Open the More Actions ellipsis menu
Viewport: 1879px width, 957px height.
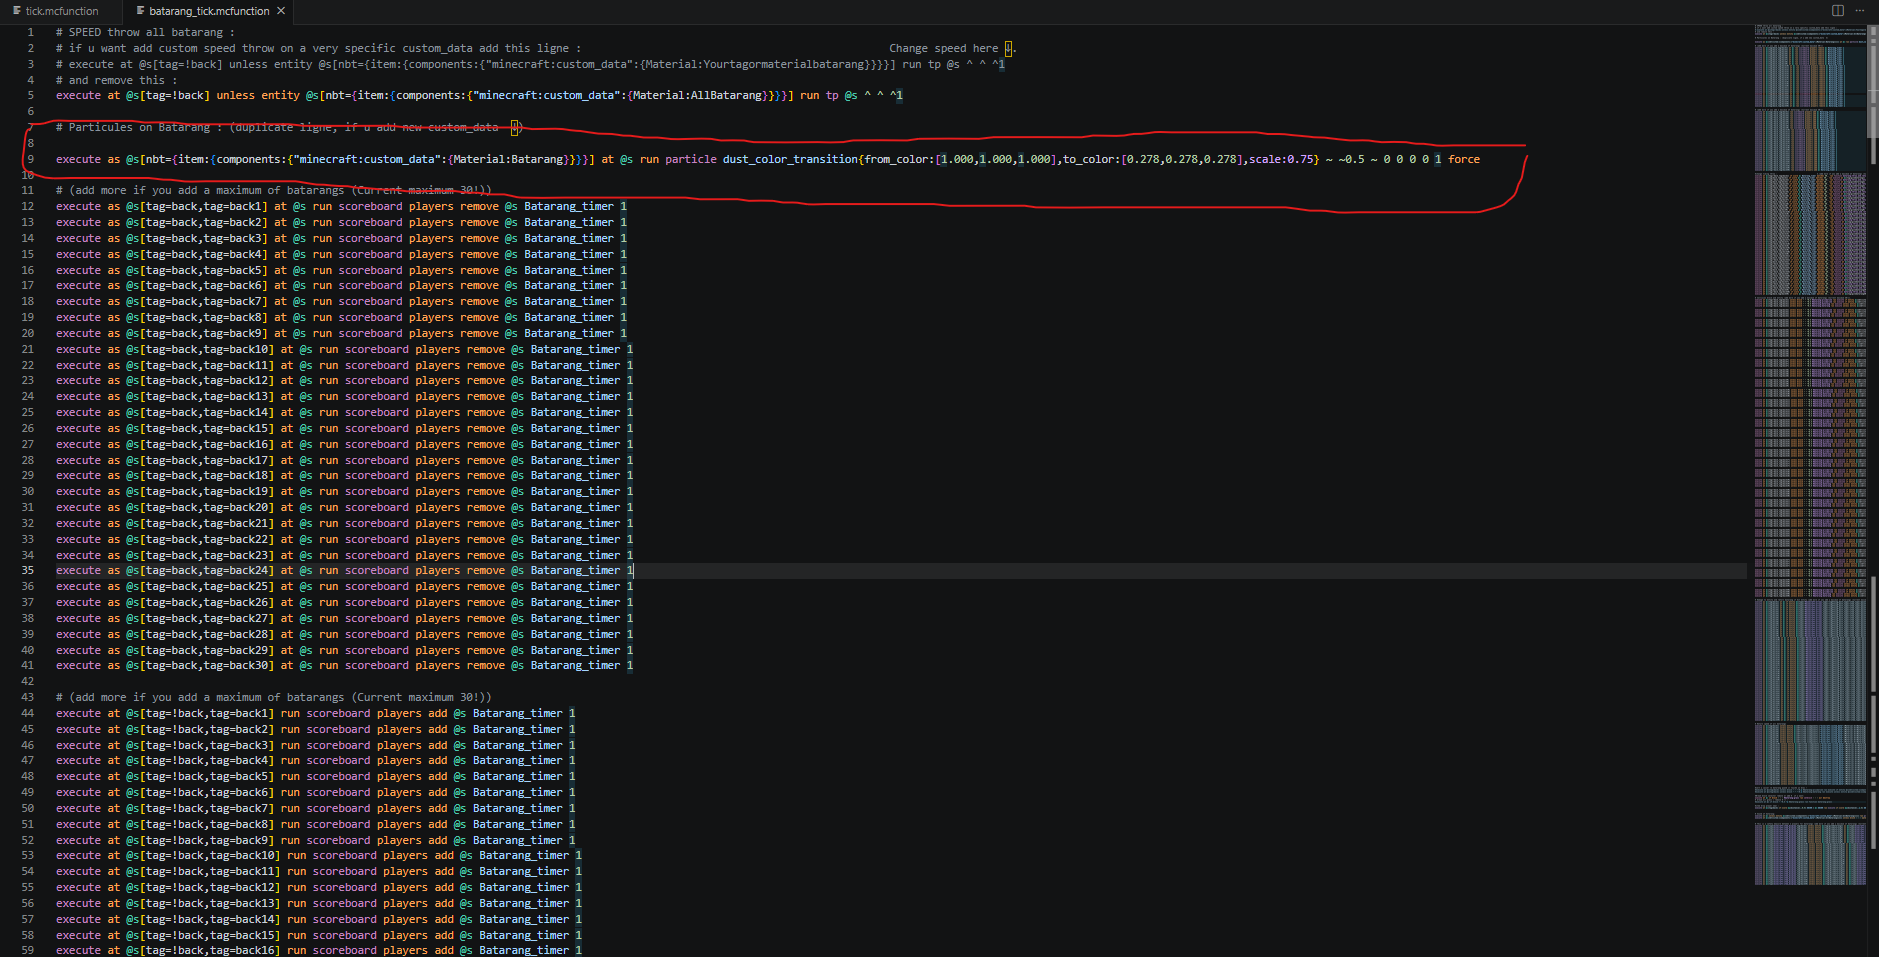pyautogui.click(x=1860, y=10)
